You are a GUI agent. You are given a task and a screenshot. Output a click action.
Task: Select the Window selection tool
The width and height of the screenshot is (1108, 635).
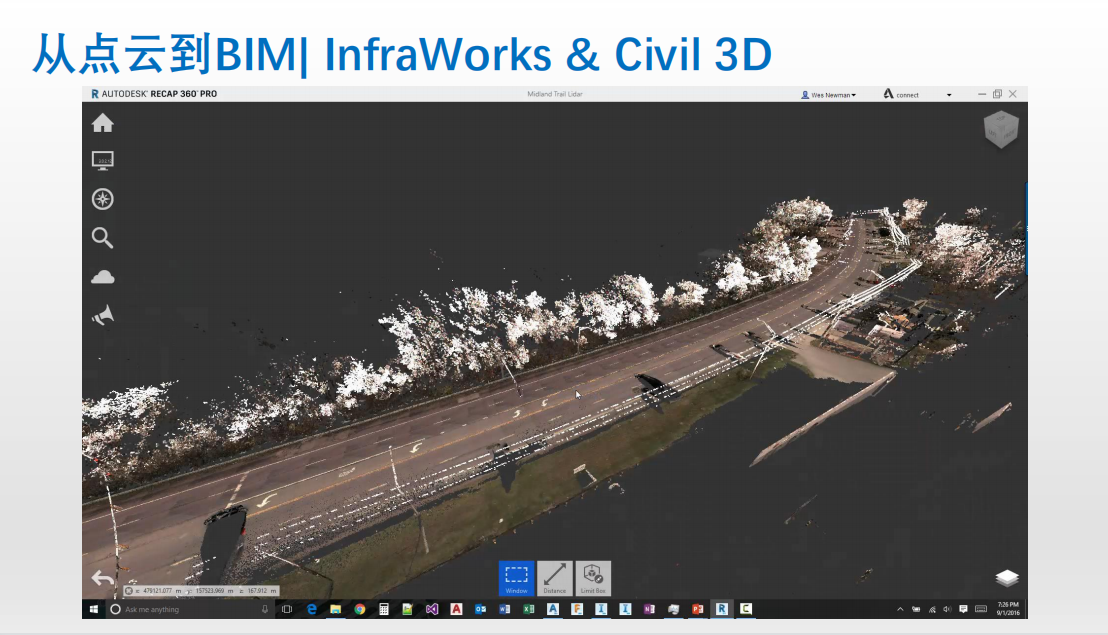(x=517, y=578)
